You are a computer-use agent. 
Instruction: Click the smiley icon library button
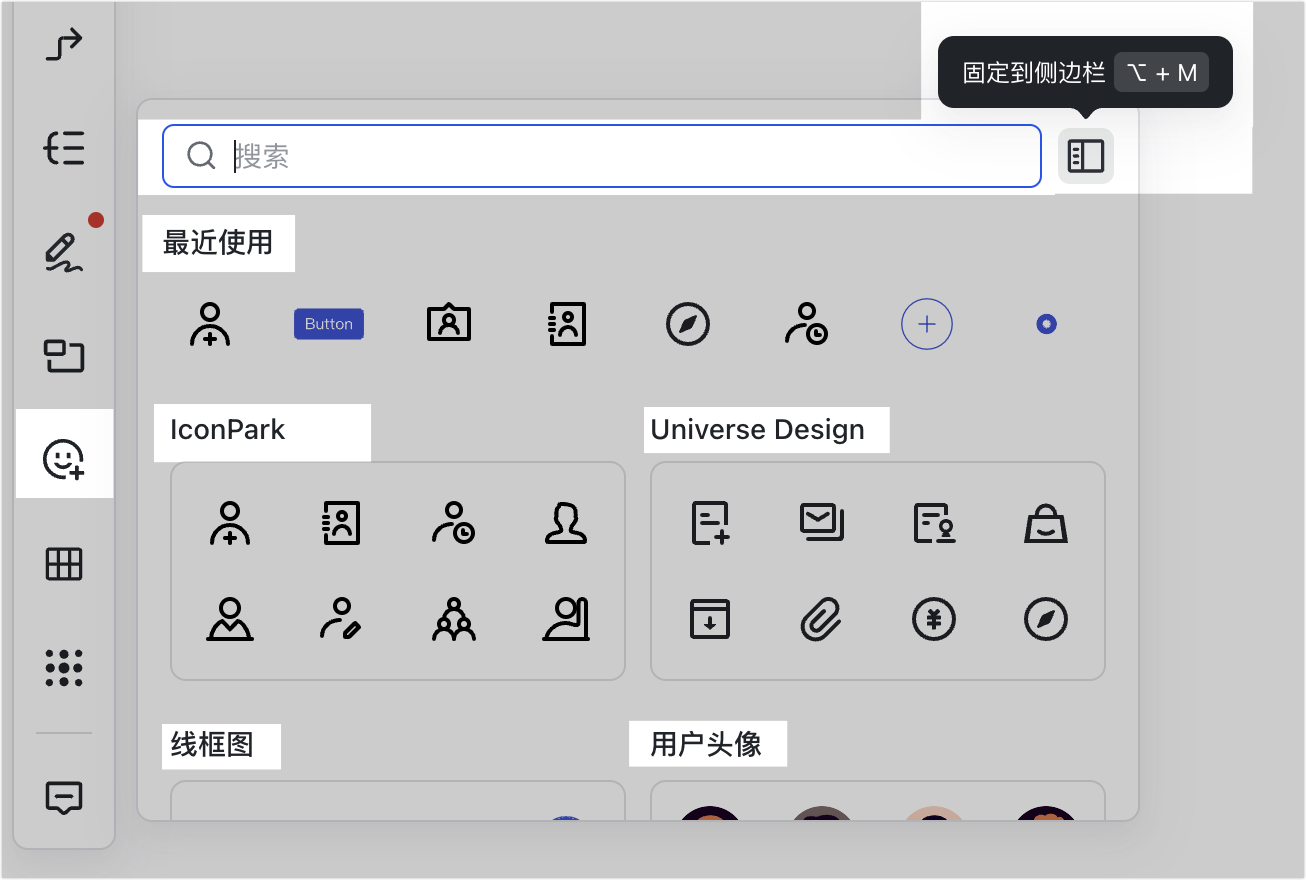[x=65, y=459]
